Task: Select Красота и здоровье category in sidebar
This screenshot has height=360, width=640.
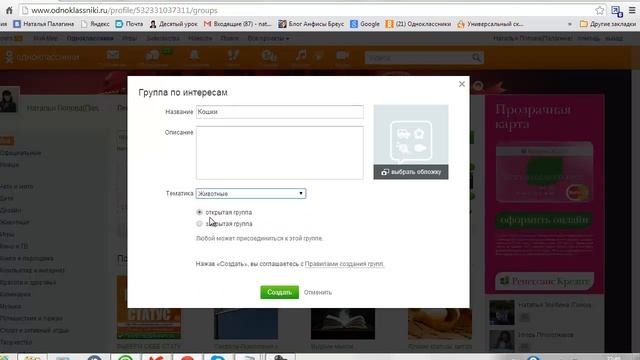Action: coord(28,282)
